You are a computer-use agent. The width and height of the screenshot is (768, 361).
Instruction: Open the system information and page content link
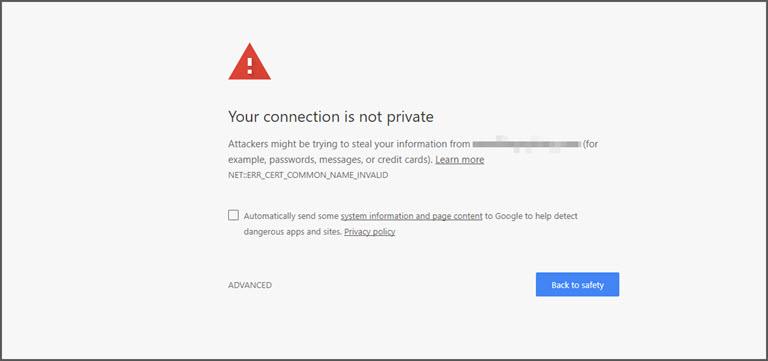411,216
